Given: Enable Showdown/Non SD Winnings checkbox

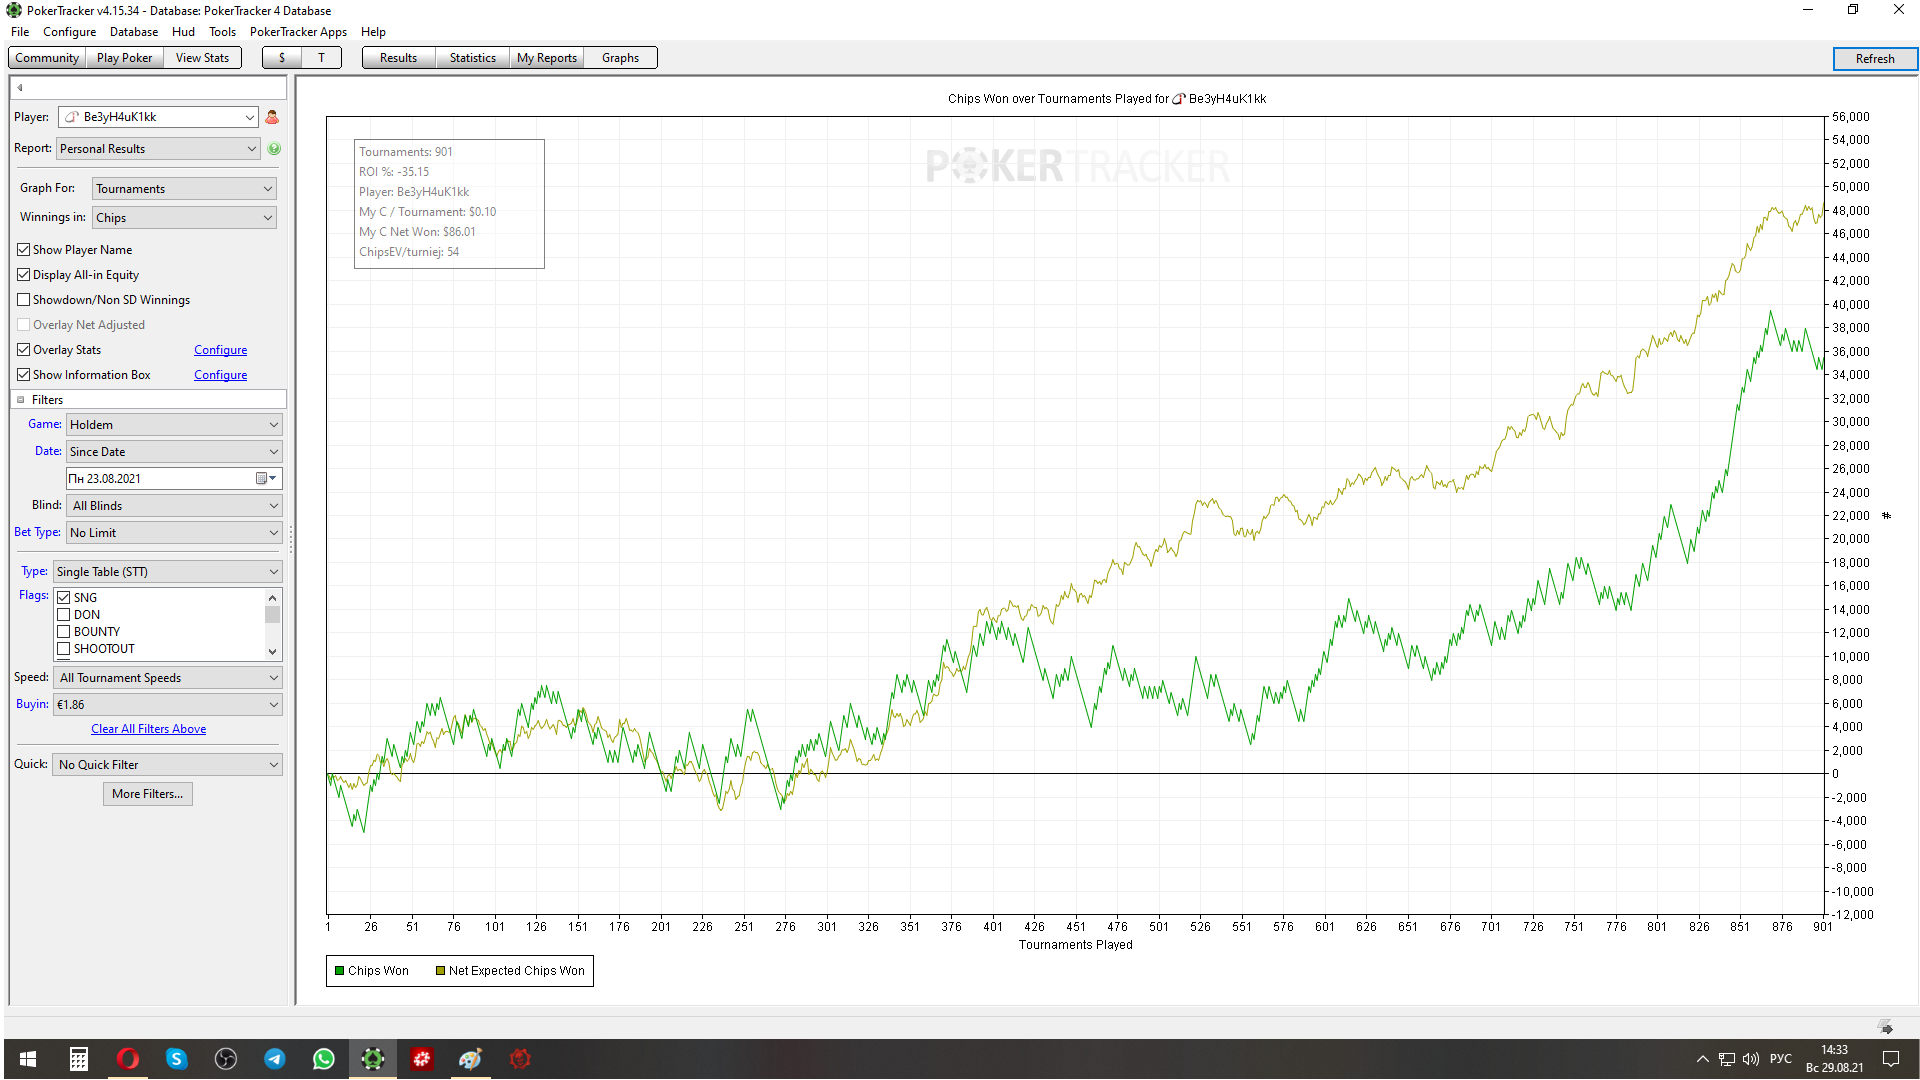Looking at the screenshot, I should [x=24, y=300].
